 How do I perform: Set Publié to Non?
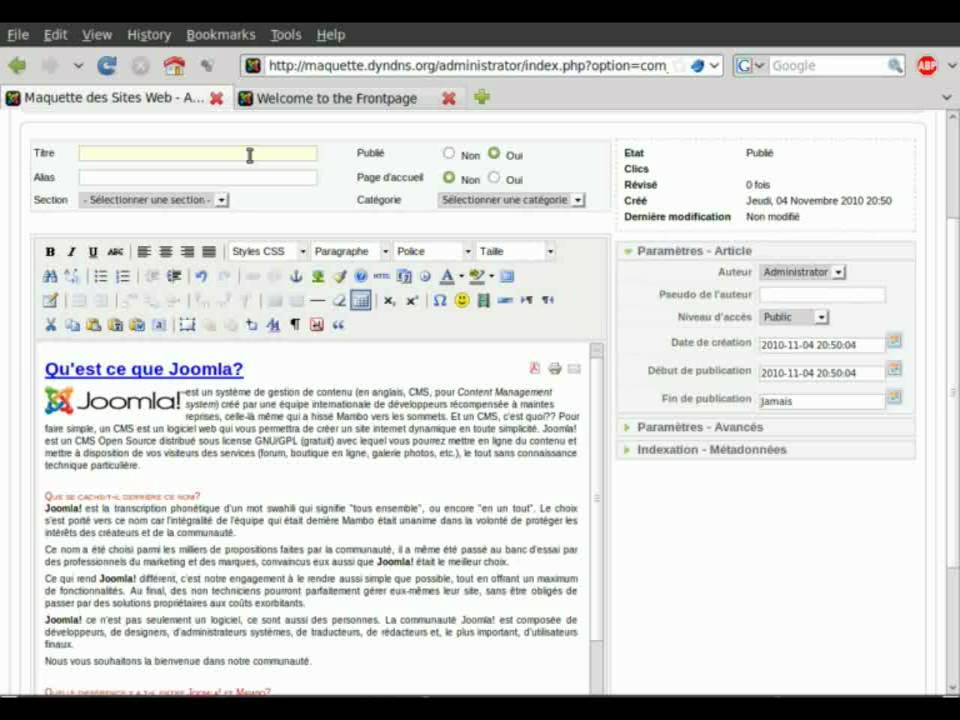pyautogui.click(x=449, y=153)
